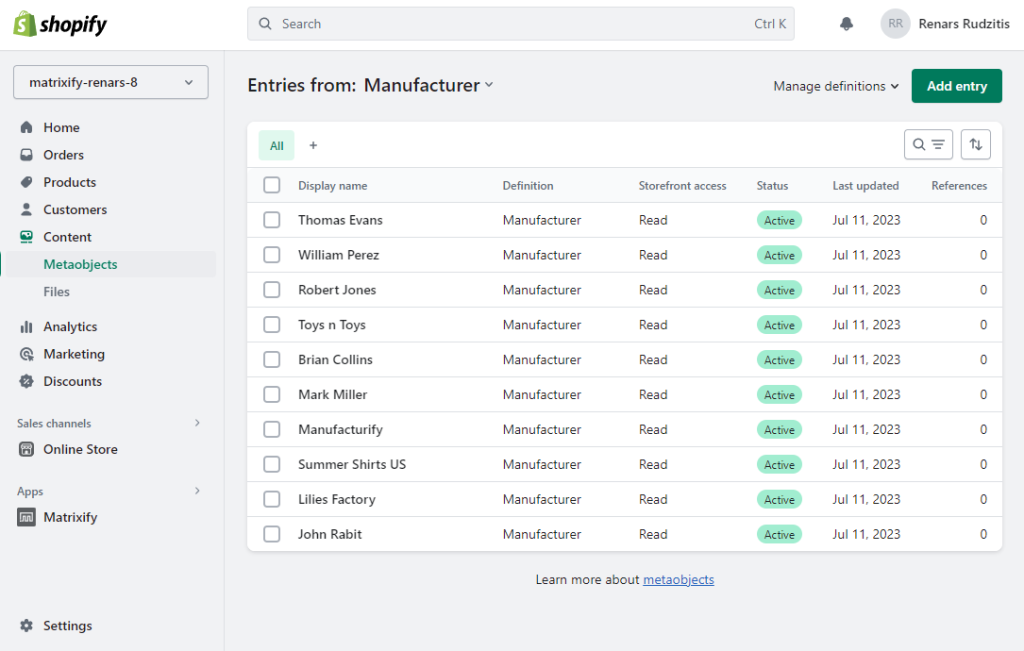Switch to the All entries tab

[276, 145]
